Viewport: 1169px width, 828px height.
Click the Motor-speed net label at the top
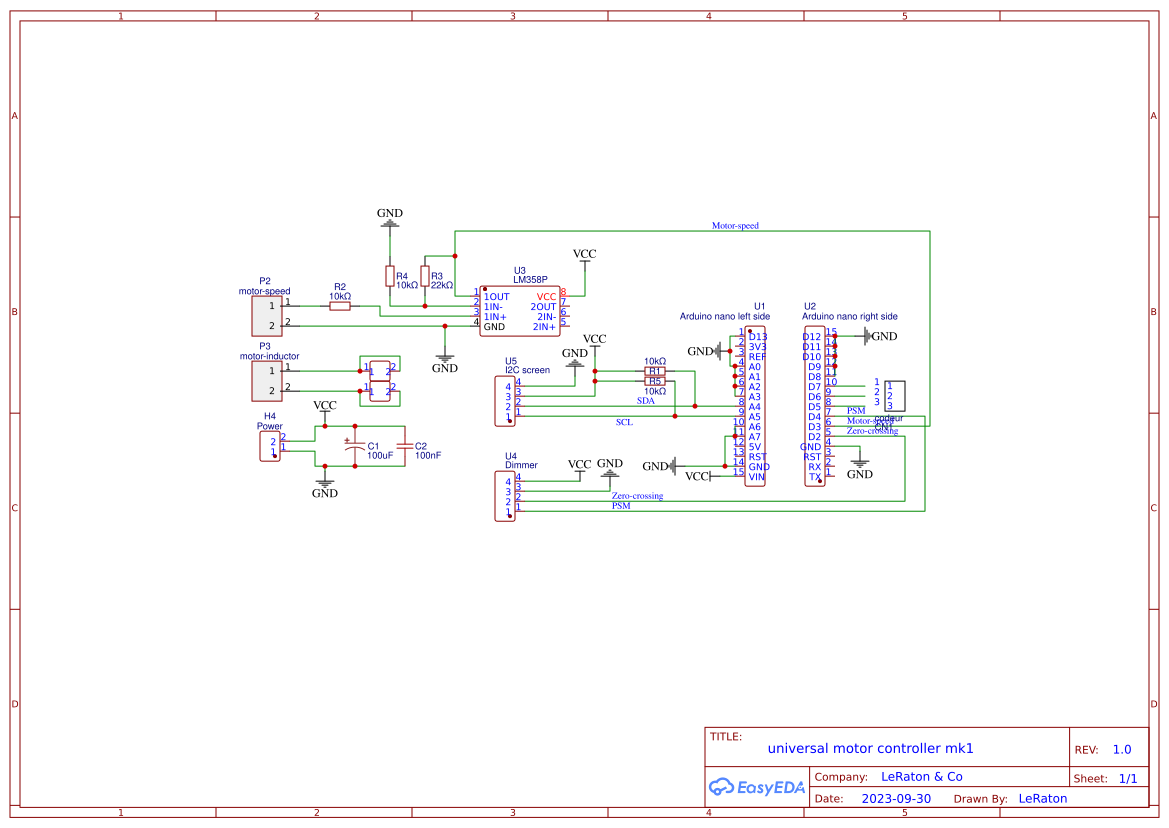tap(737, 225)
